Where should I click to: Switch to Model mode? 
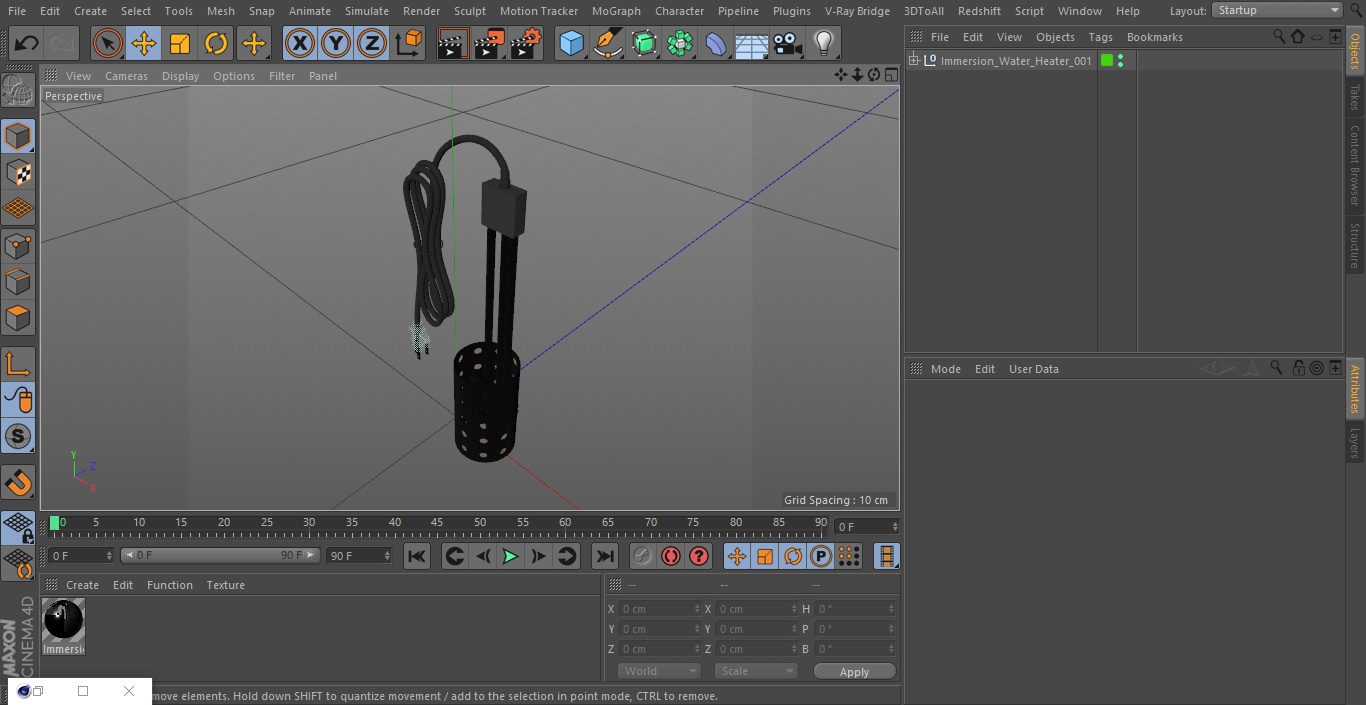(18, 136)
